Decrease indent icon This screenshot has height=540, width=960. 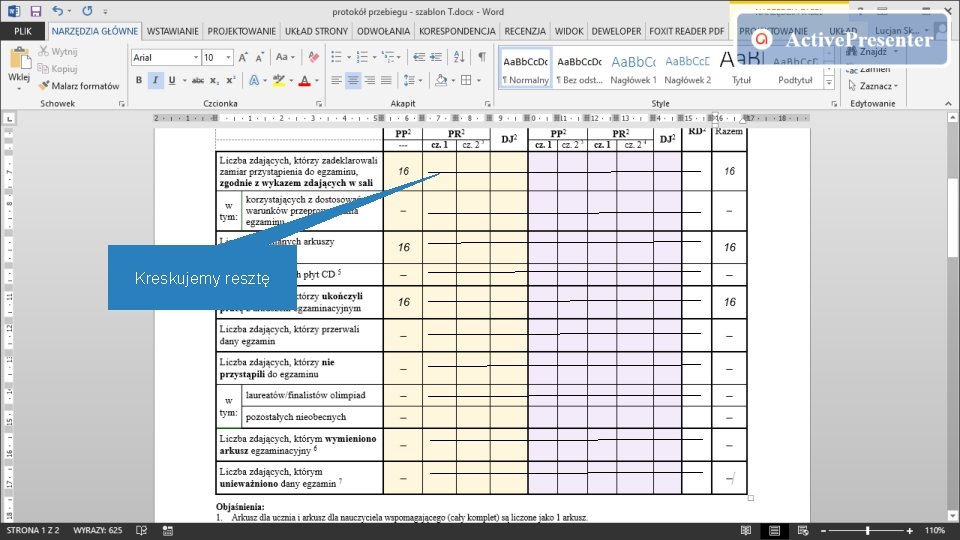pos(419,58)
